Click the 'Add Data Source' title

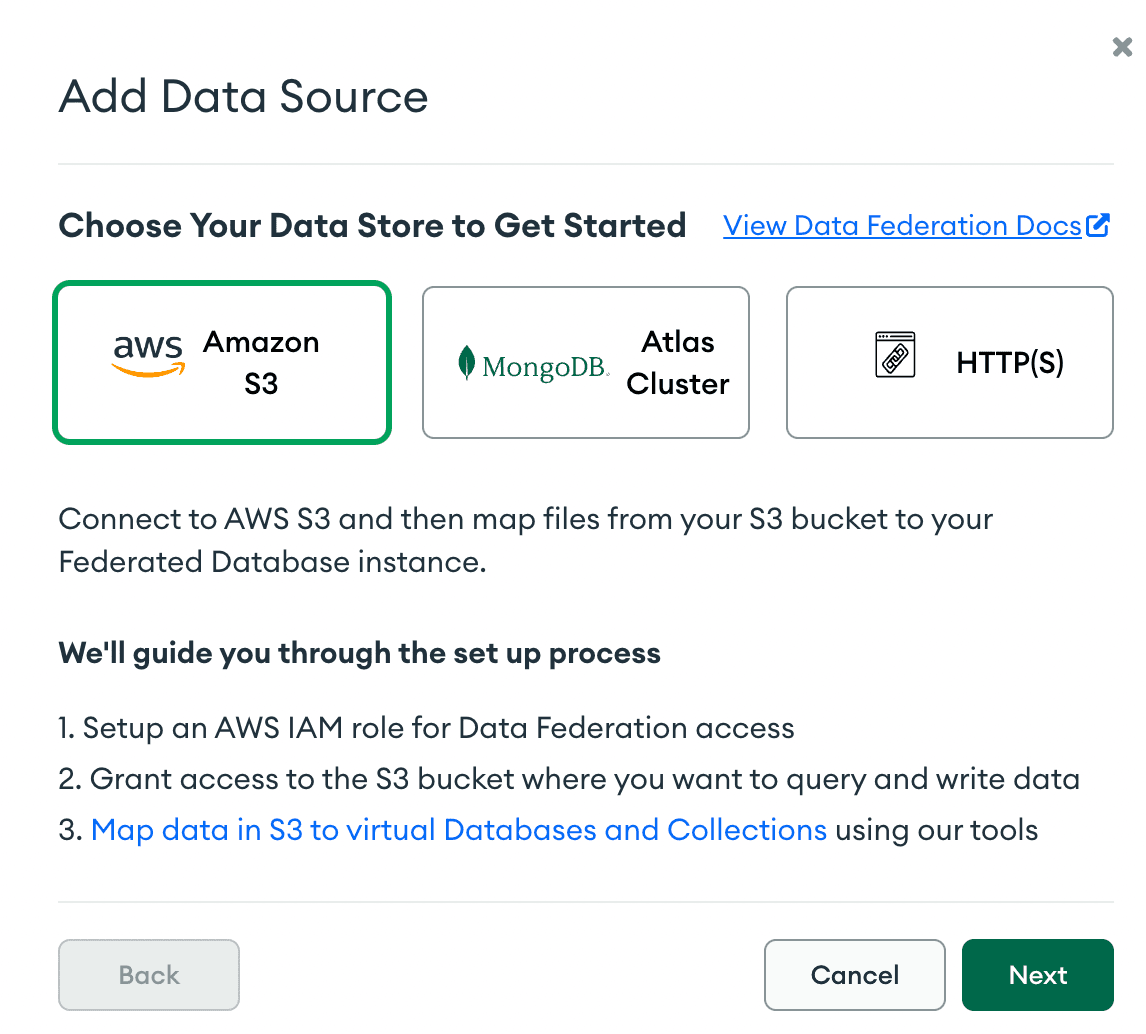244,97
